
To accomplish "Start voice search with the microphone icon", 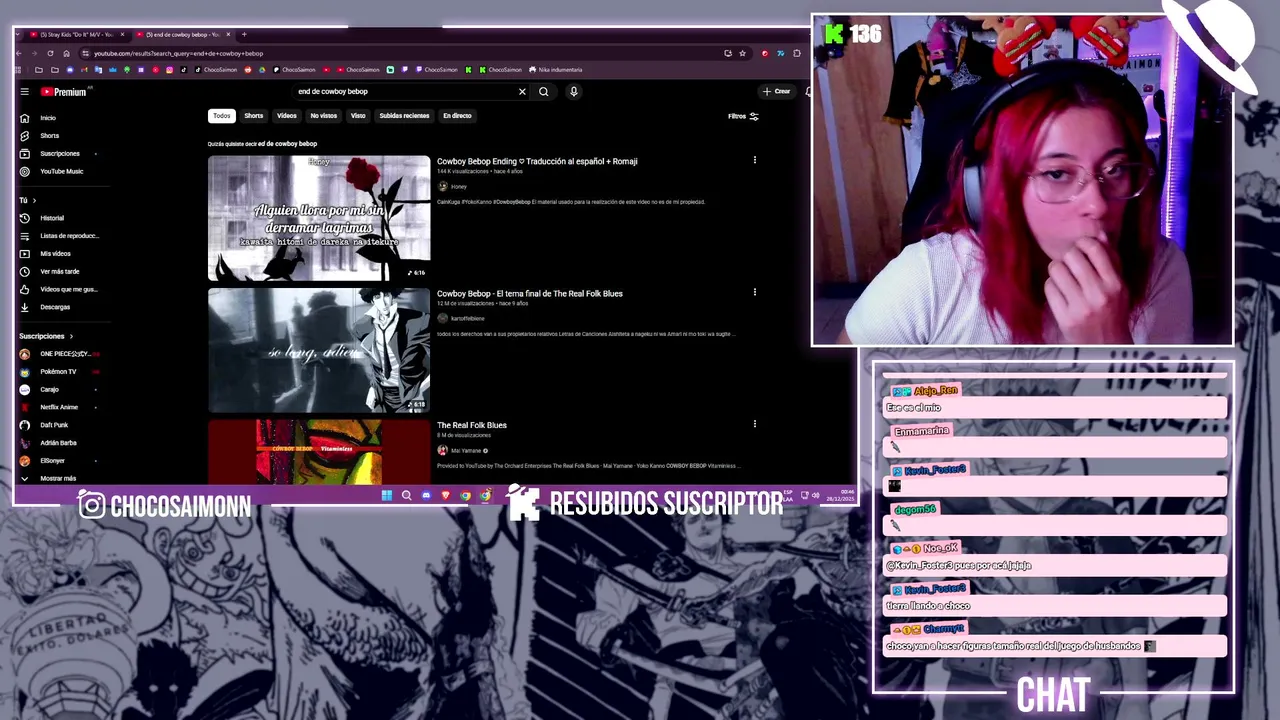I will pos(574,91).
